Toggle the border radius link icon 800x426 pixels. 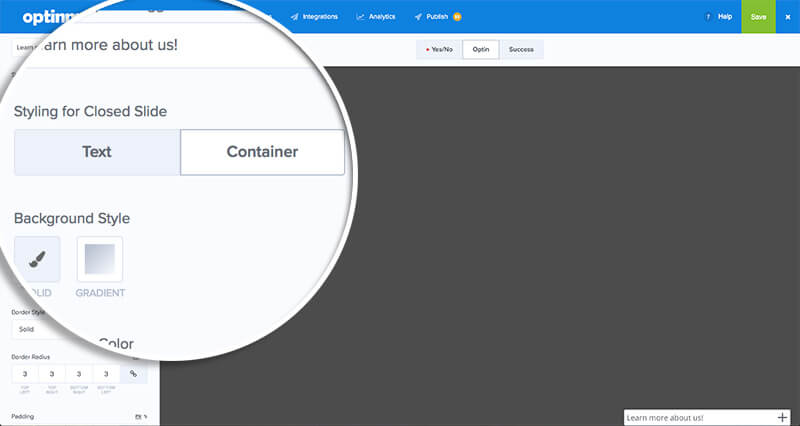tap(134, 374)
